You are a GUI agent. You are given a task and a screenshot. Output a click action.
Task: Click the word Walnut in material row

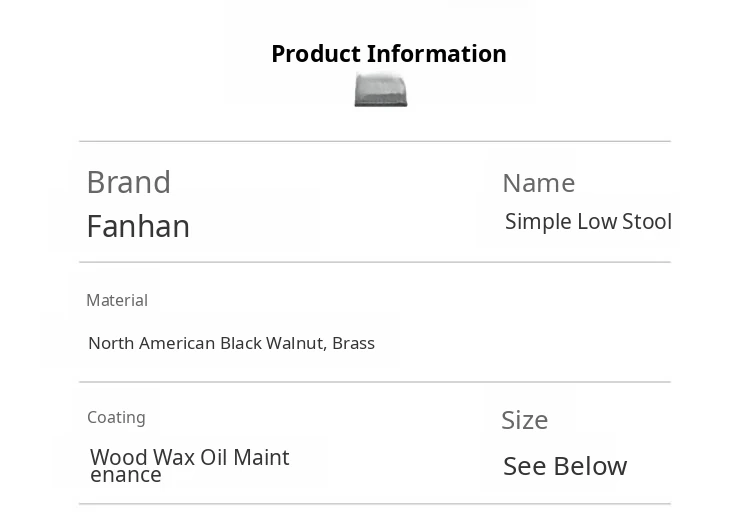point(294,343)
